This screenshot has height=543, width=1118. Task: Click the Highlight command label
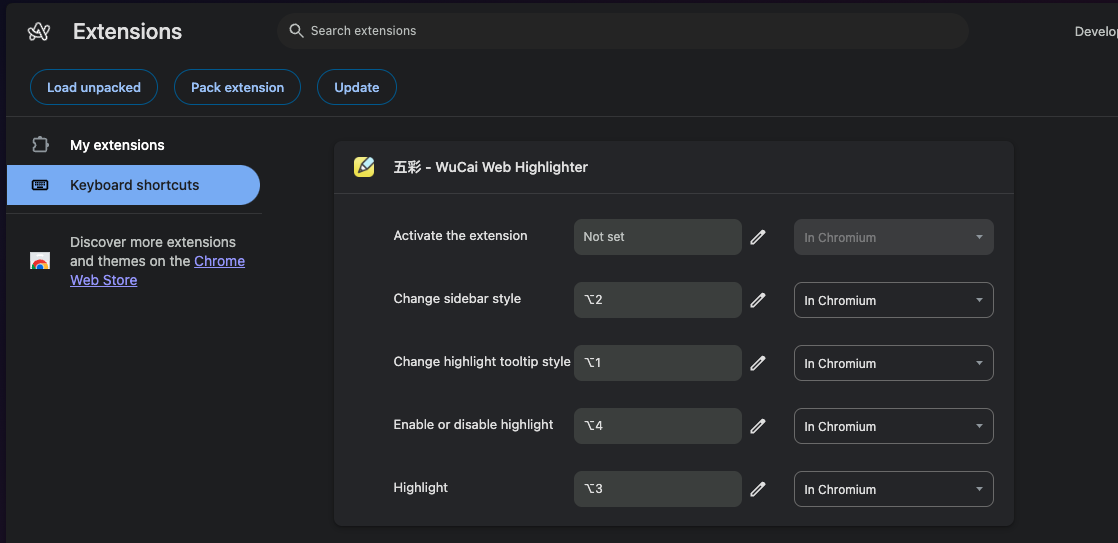click(420, 487)
